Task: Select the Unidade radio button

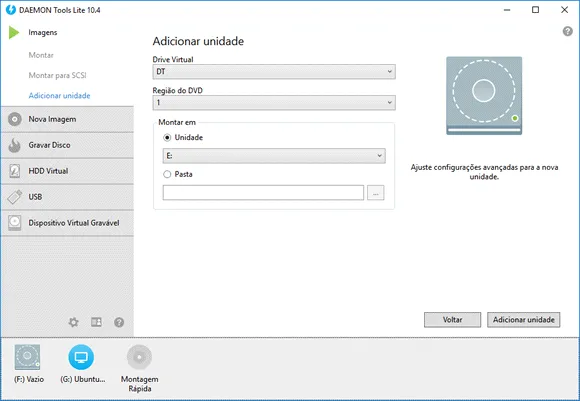Action: 167,138
